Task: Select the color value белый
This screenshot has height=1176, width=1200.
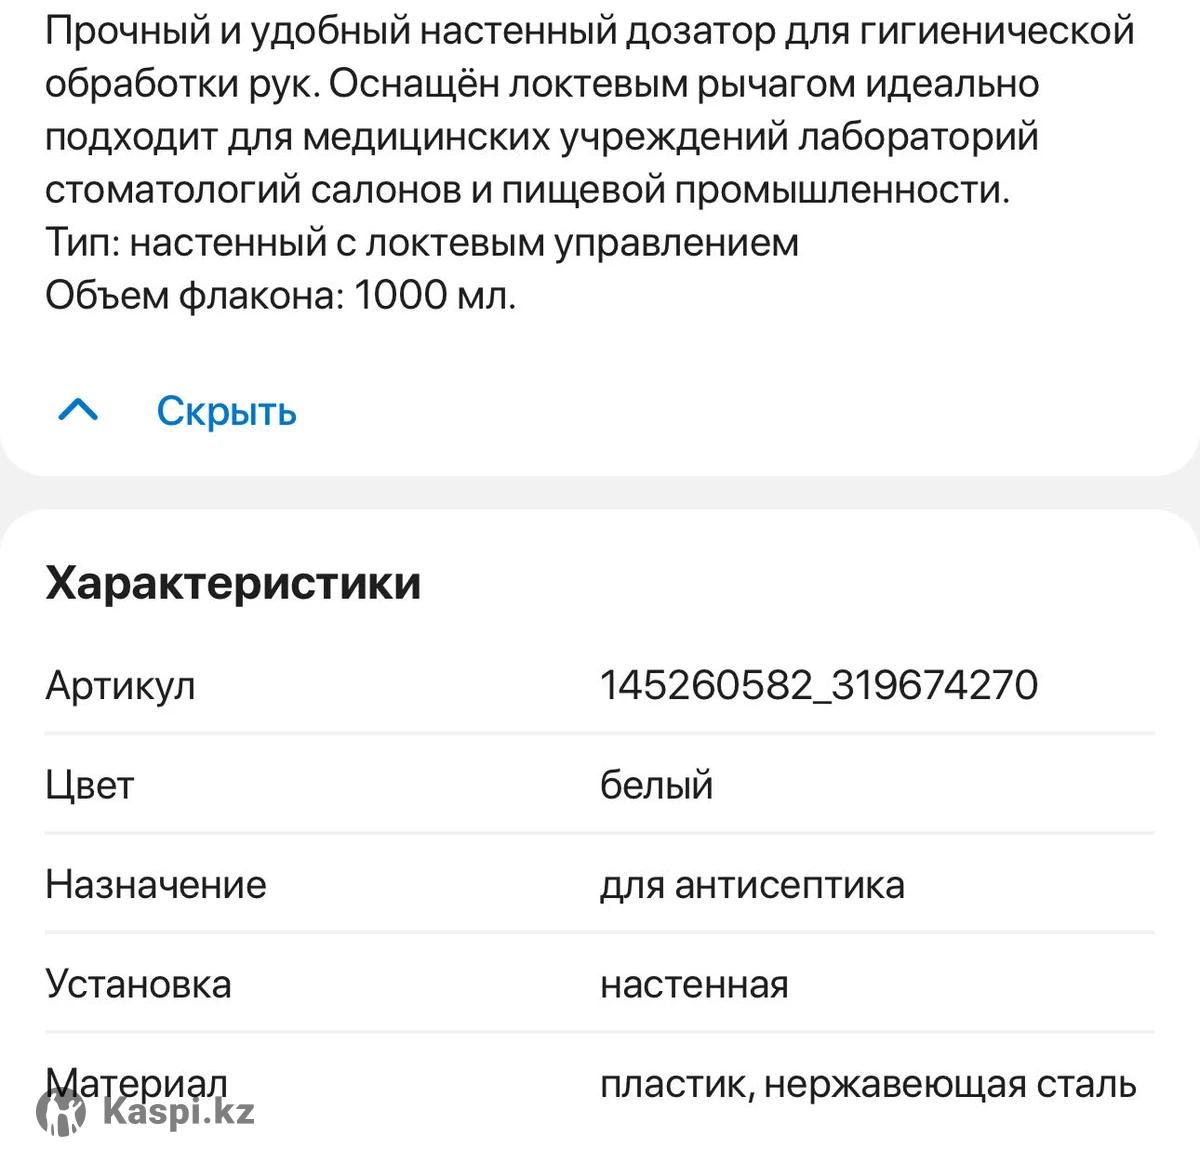Action: (656, 785)
